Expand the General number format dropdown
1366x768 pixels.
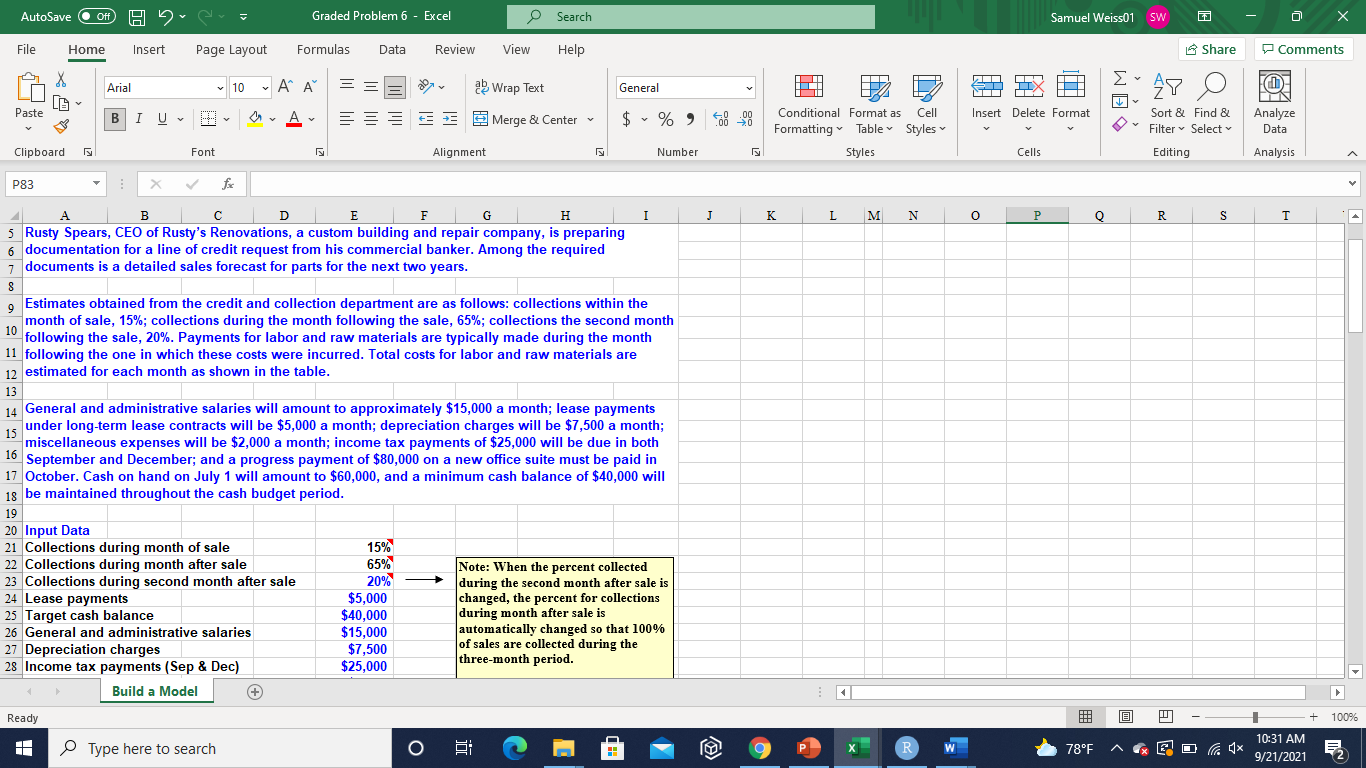point(751,89)
